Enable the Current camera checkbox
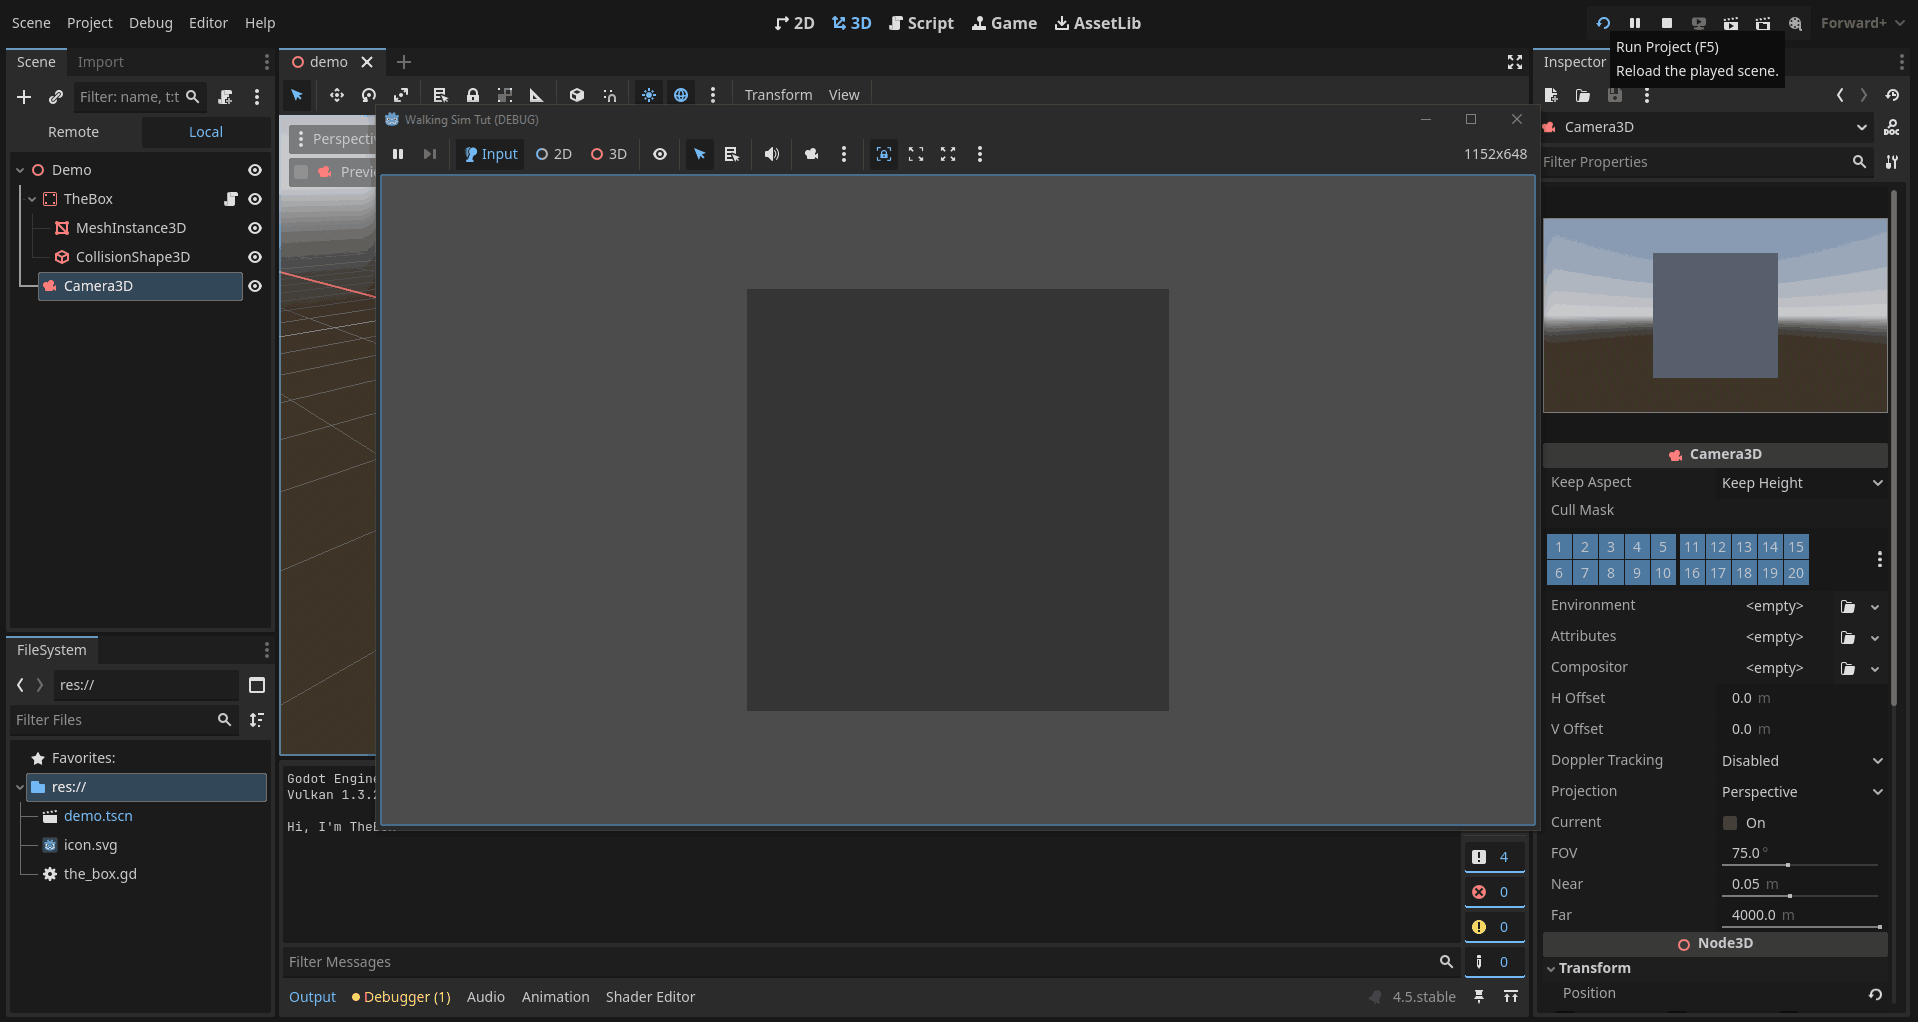The height and width of the screenshot is (1022, 1918). (x=1730, y=823)
